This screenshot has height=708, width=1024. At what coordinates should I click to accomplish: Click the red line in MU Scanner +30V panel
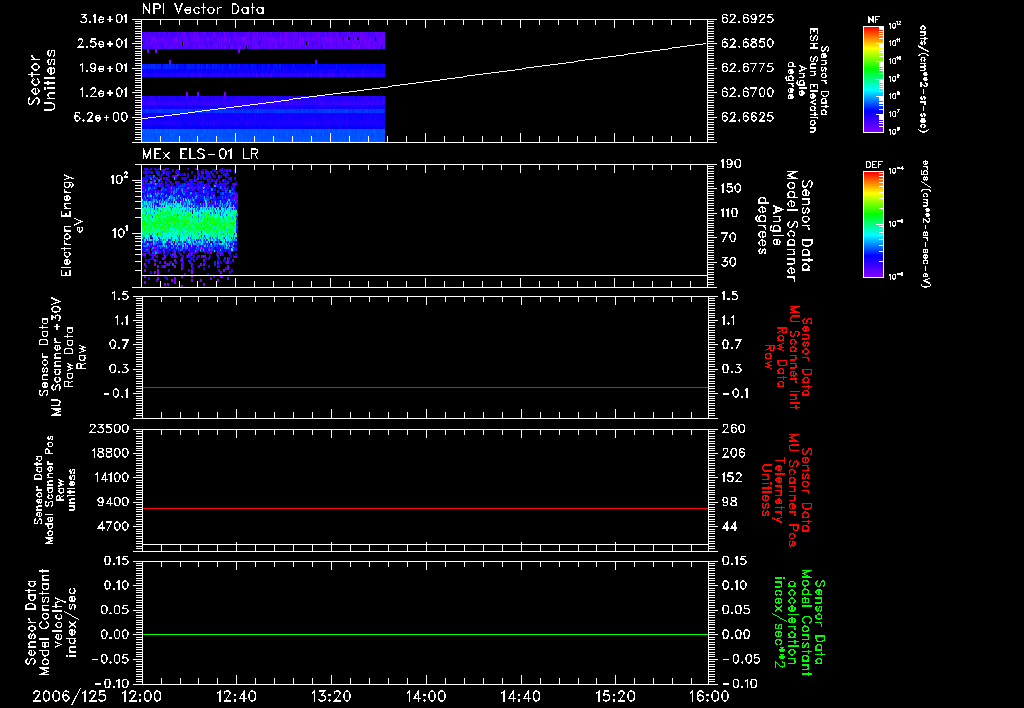(425, 387)
